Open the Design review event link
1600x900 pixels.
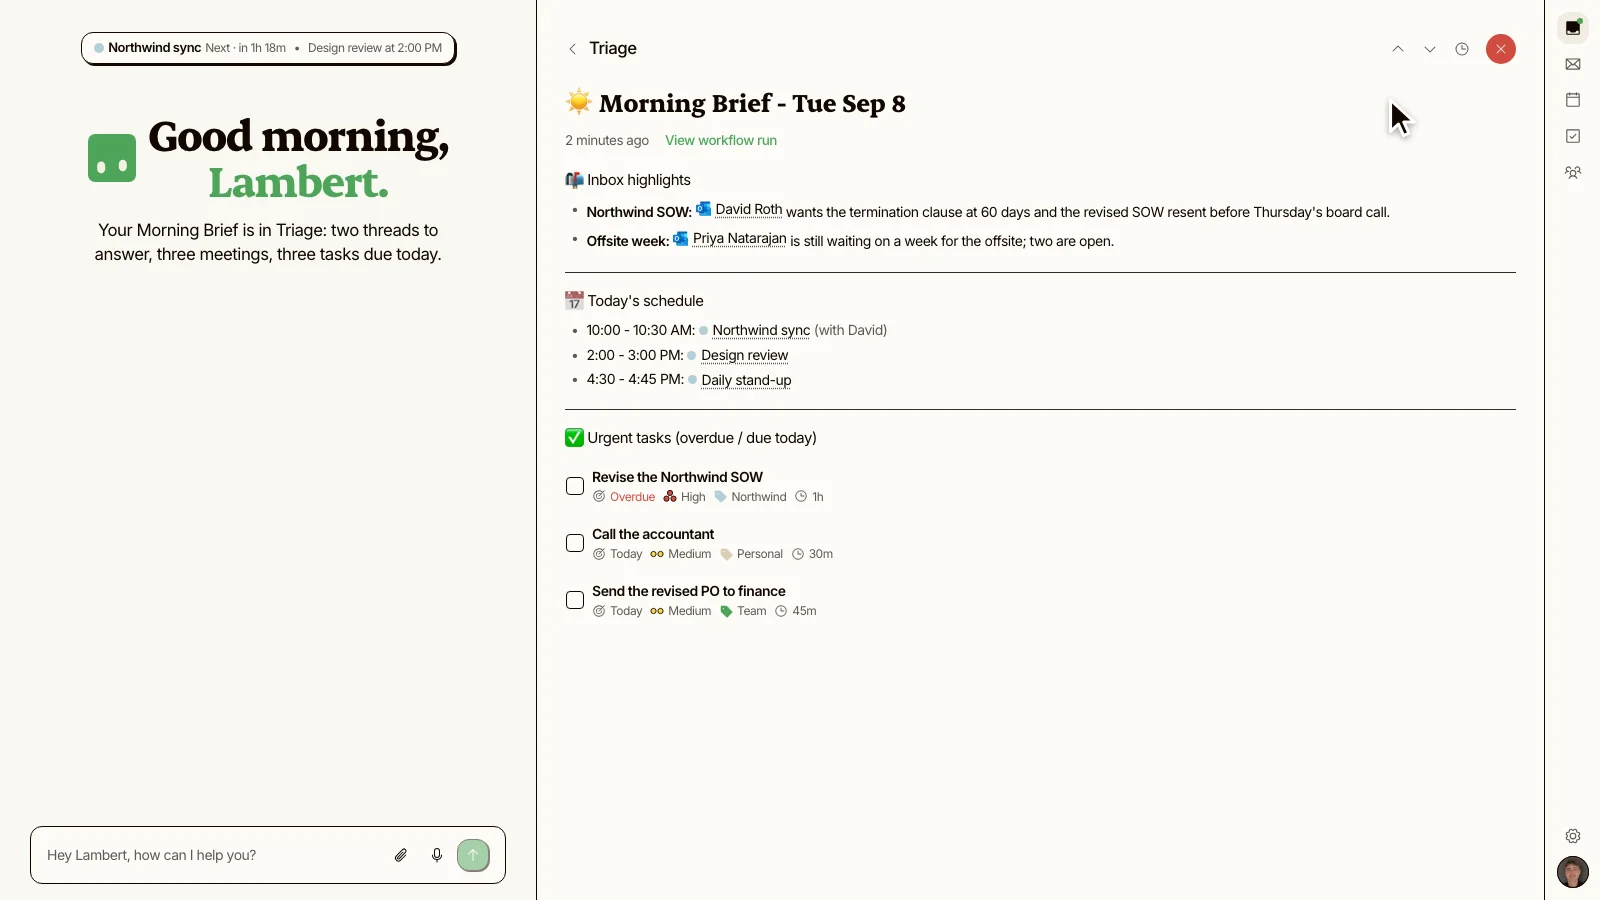pos(744,355)
